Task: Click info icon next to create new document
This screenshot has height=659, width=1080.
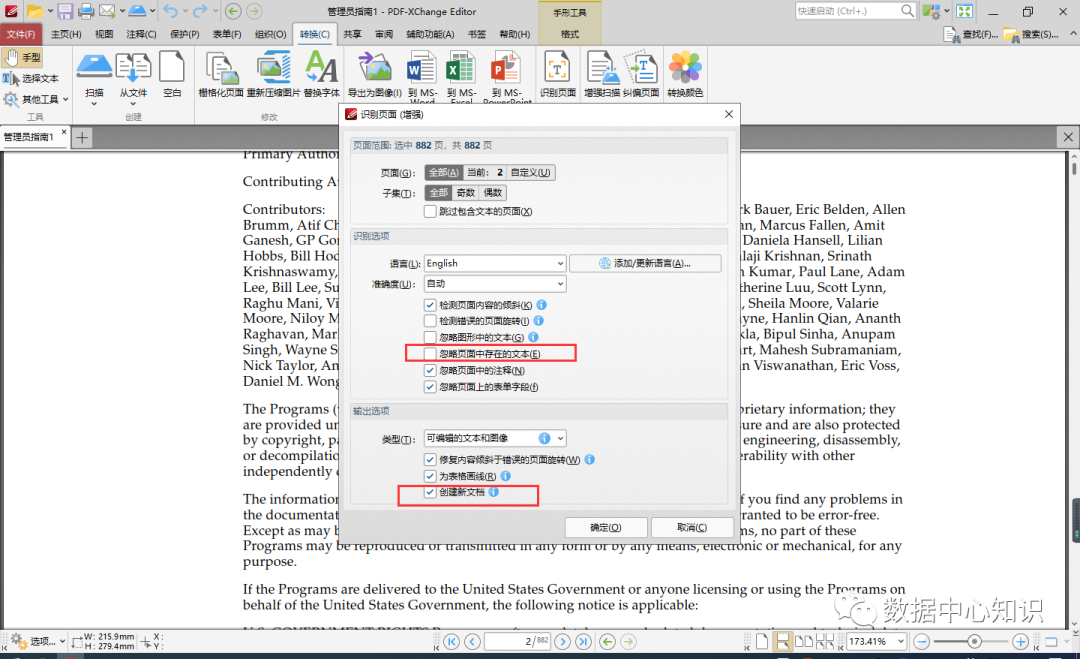Action: click(x=493, y=492)
